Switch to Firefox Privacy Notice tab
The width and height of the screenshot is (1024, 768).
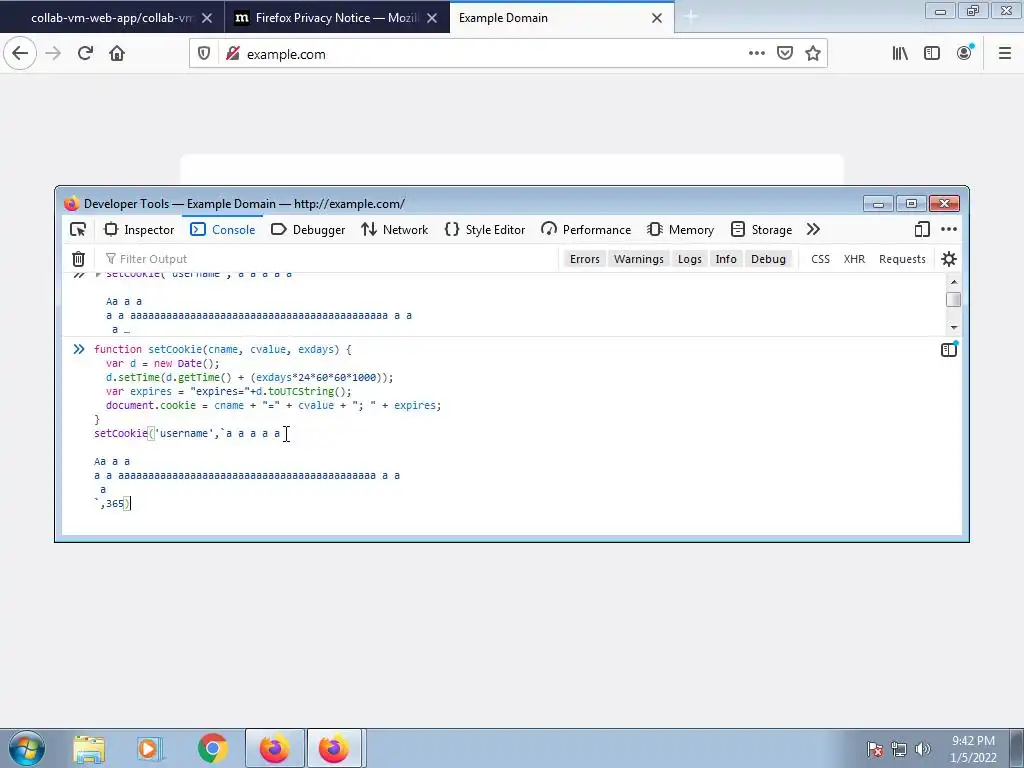click(x=336, y=18)
